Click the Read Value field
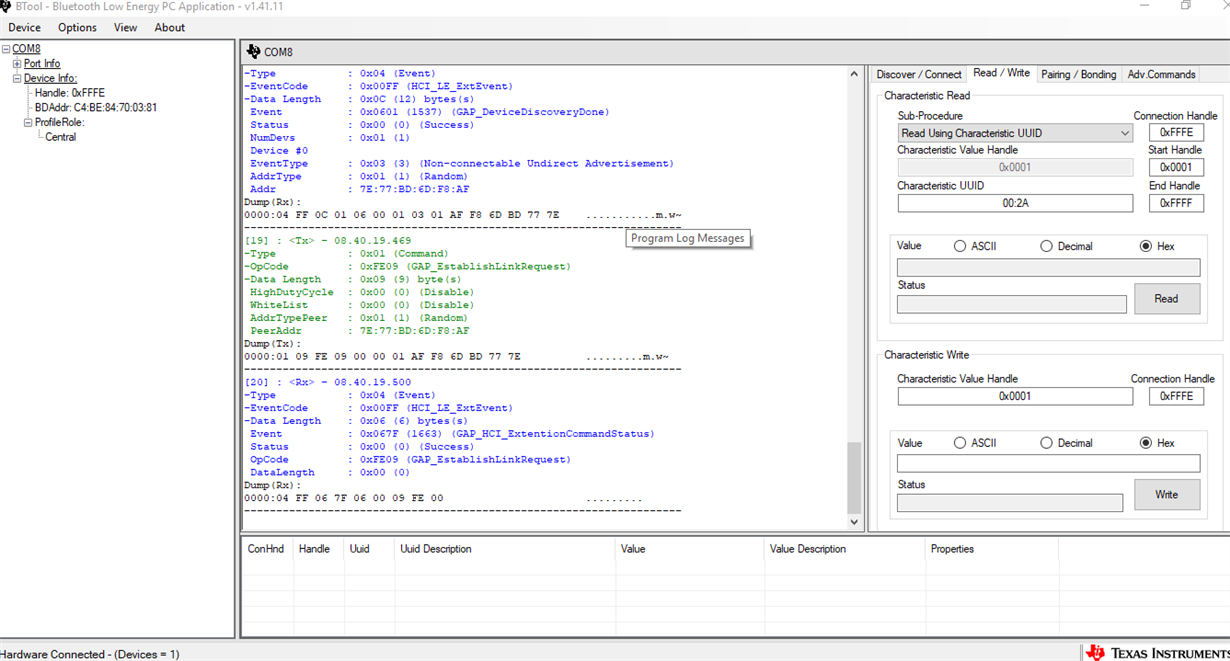 [1048, 268]
